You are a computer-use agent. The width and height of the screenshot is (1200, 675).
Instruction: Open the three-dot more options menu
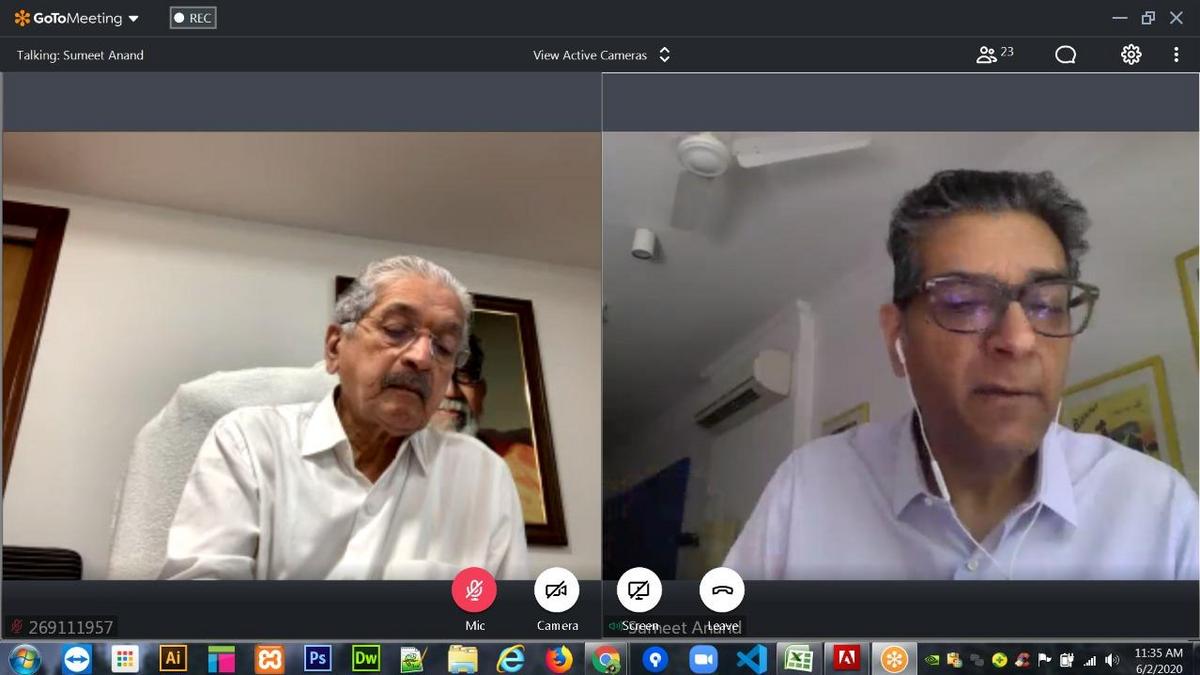coord(1176,55)
